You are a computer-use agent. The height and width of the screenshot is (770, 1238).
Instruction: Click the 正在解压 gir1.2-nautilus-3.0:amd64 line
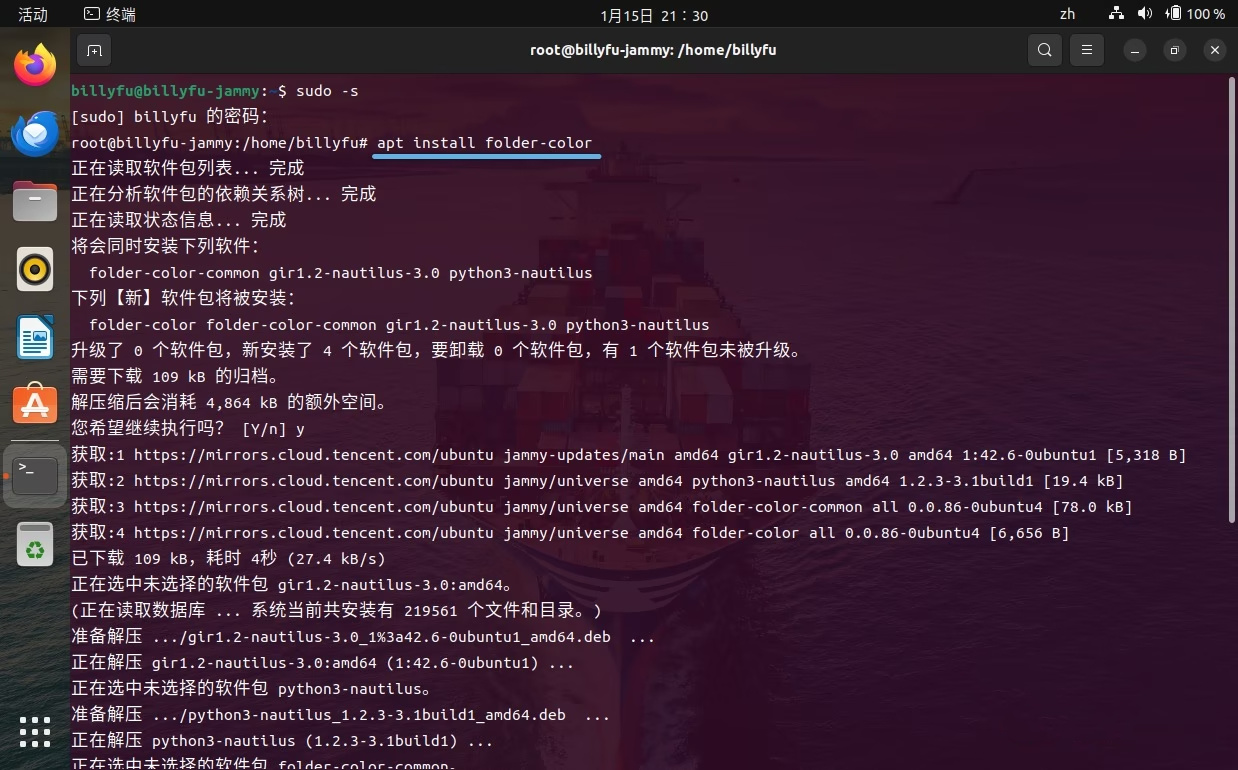323,663
